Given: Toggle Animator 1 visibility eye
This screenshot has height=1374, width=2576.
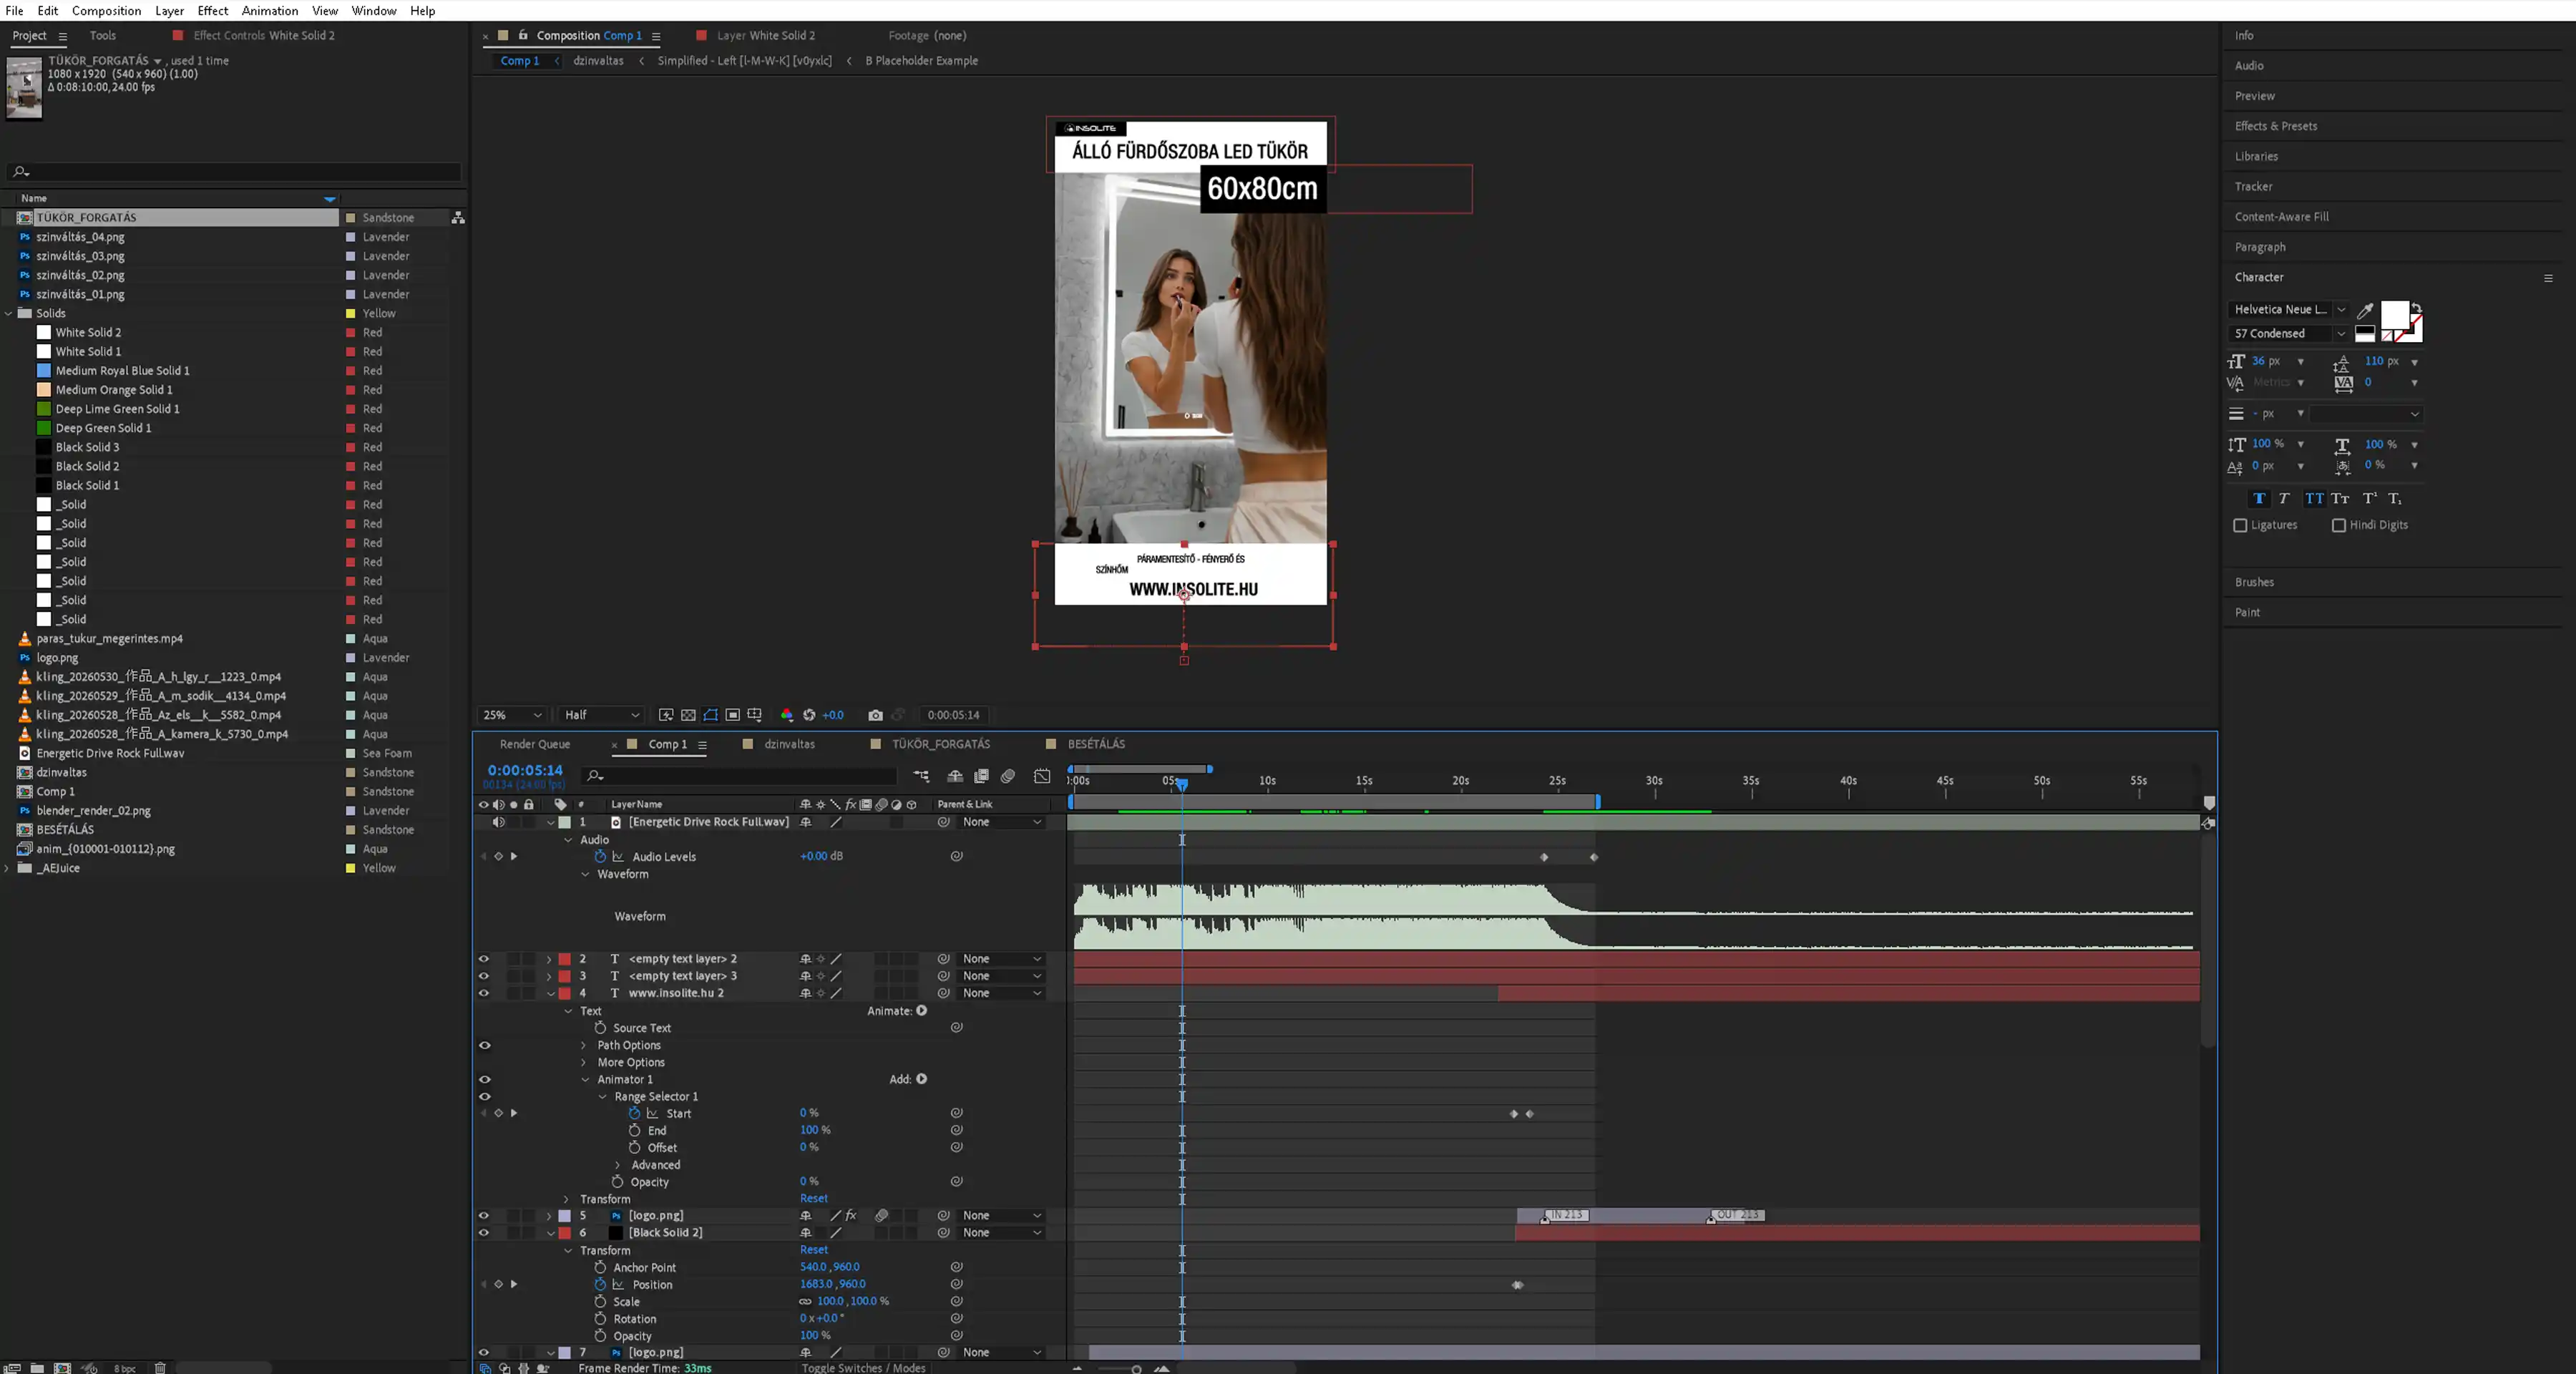Looking at the screenshot, I should pos(485,1080).
